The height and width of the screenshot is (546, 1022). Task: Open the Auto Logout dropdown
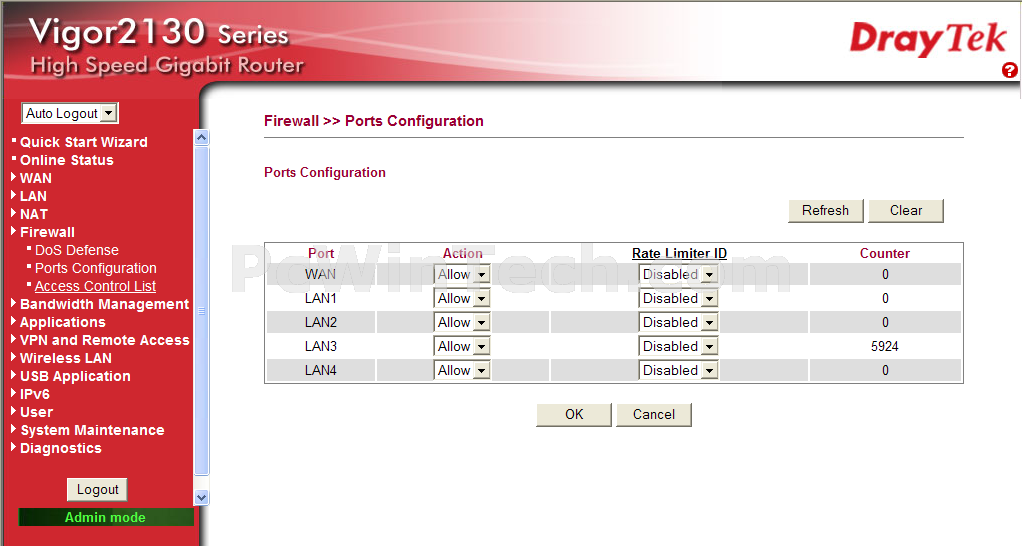[x=70, y=113]
